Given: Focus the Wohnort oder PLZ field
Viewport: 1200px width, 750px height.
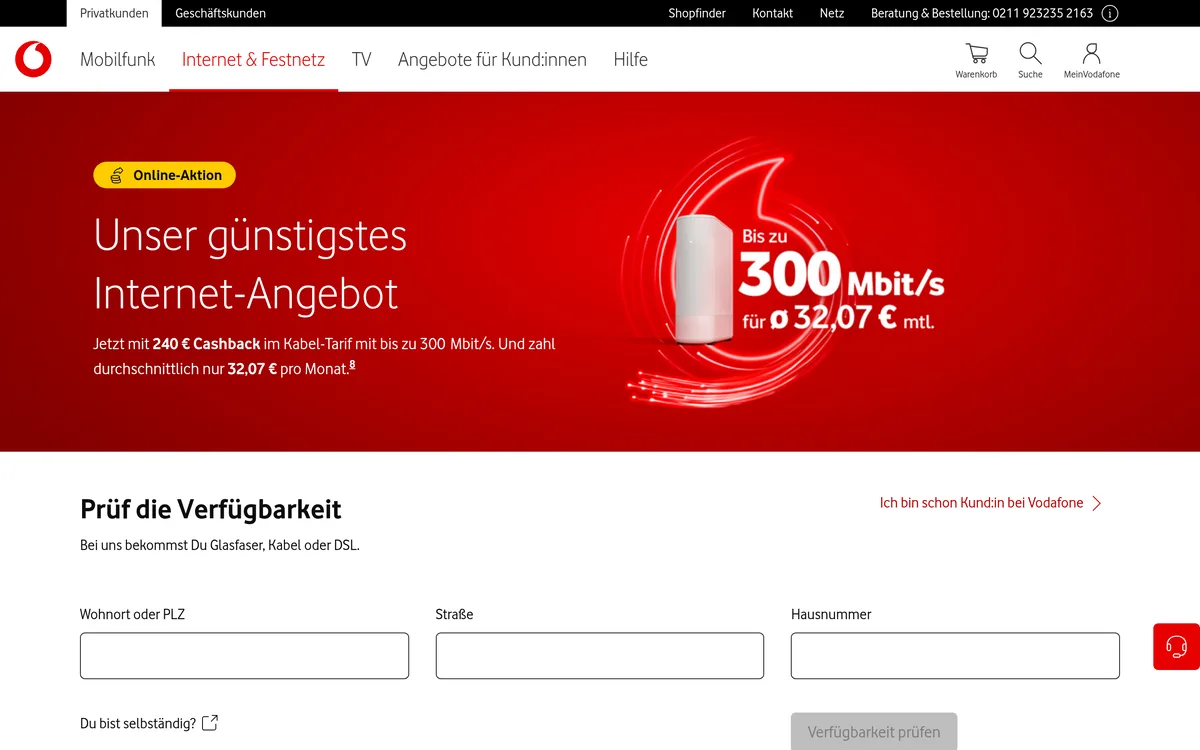Looking at the screenshot, I should [244, 656].
